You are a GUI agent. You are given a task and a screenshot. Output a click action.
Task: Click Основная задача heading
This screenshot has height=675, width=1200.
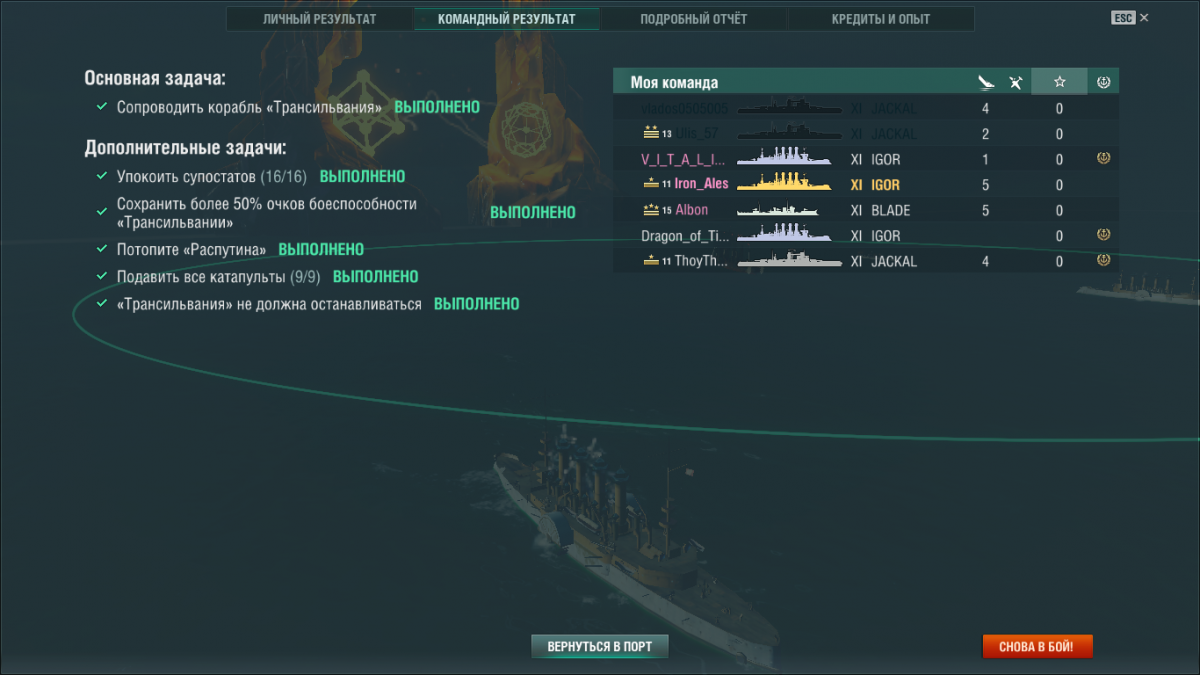pyautogui.click(x=155, y=78)
